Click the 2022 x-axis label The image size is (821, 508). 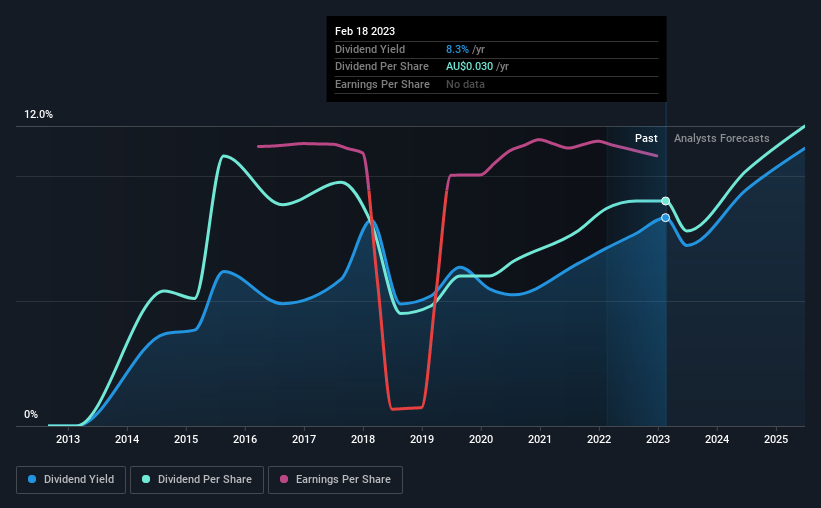[x=599, y=439]
